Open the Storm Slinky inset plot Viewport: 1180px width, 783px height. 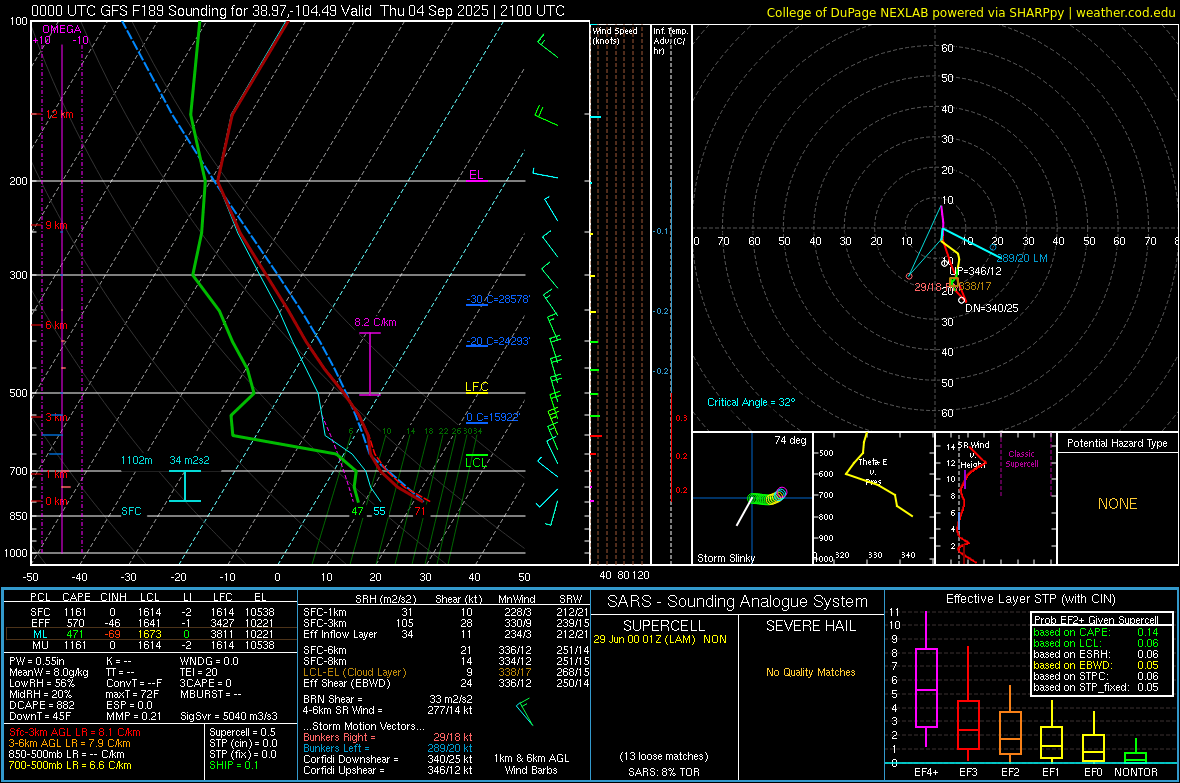[752, 498]
